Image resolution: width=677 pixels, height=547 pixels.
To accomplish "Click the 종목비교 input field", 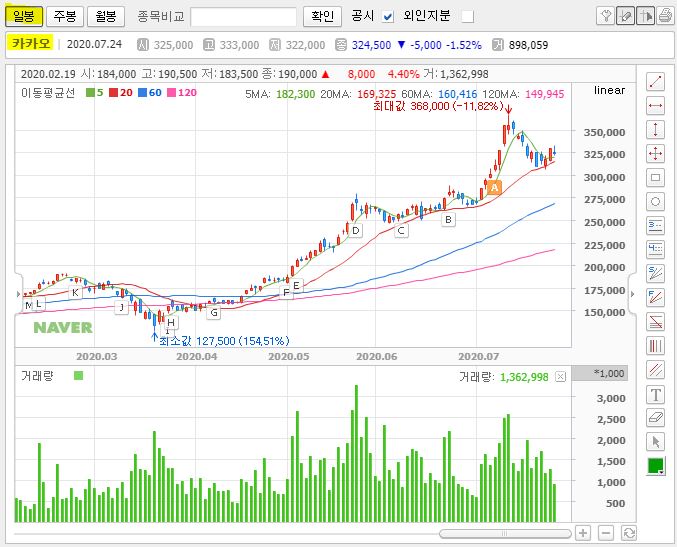I will (x=244, y=17).
